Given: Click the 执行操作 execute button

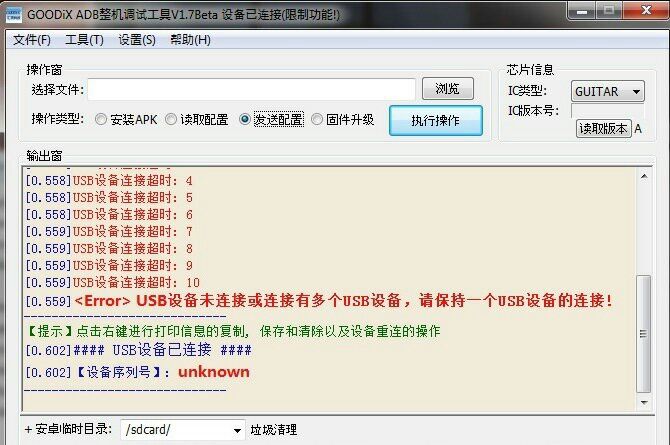Looking at the screenshot, I should pos(435,121).
